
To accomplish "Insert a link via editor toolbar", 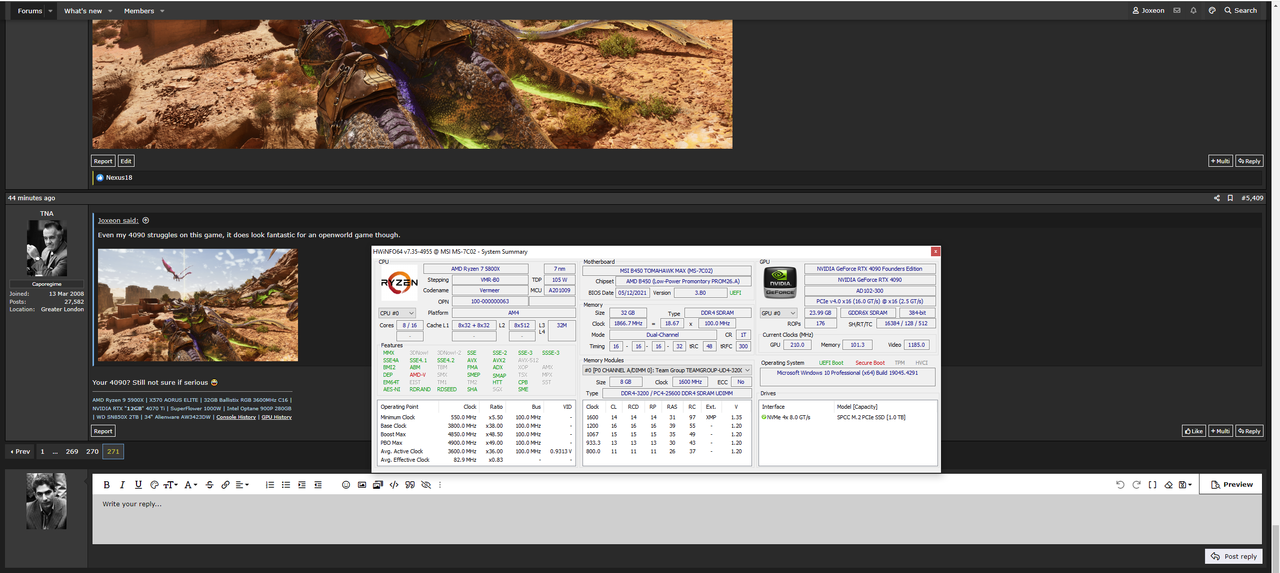I will click(x=225, y=484).
